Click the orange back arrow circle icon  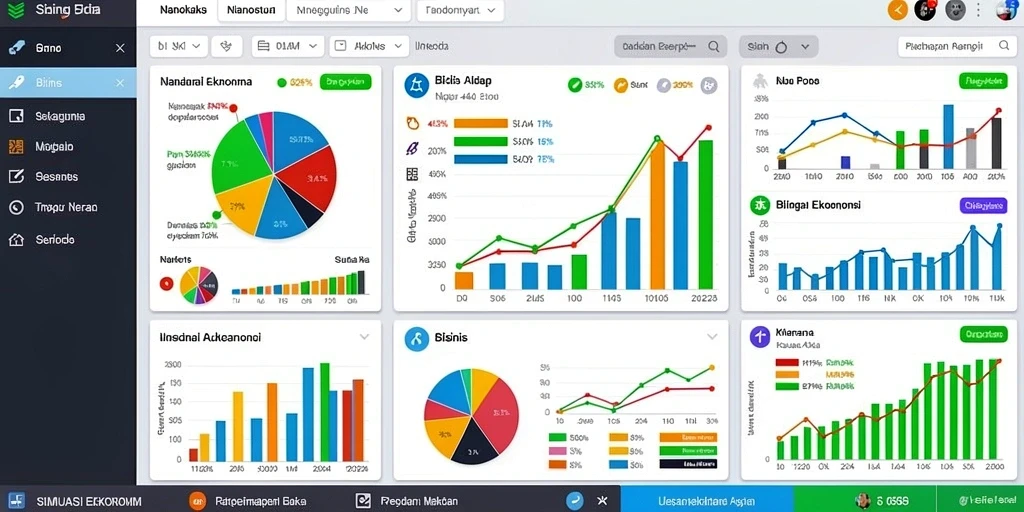(898, 10)
